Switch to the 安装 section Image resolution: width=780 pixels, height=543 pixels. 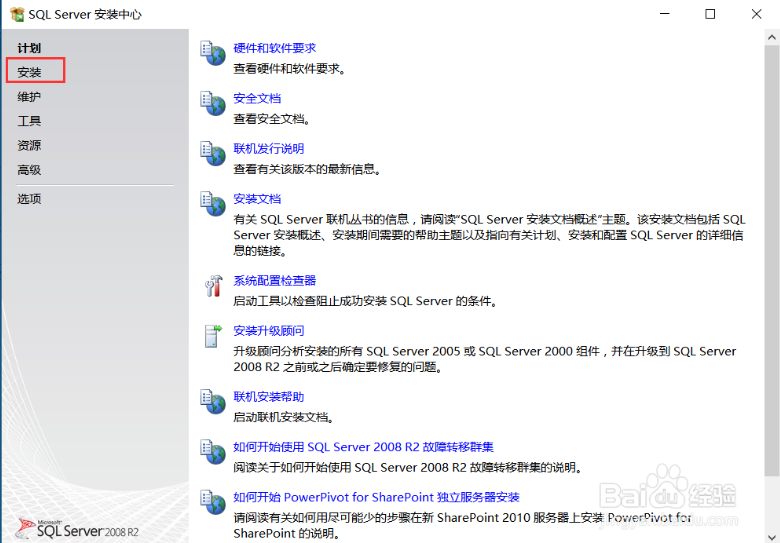pos(29,72)
